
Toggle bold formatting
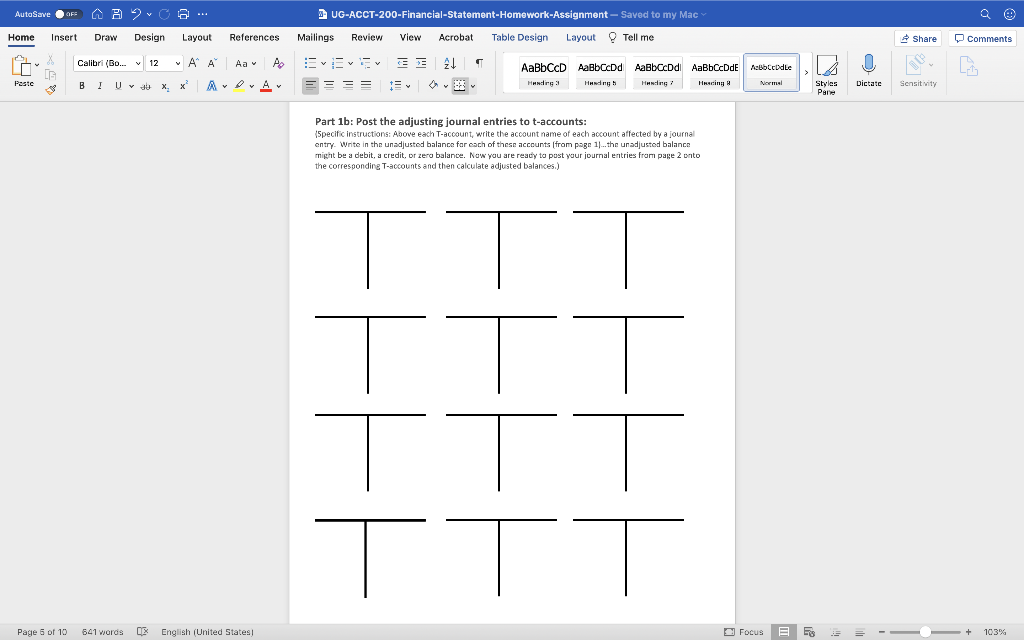81,86
